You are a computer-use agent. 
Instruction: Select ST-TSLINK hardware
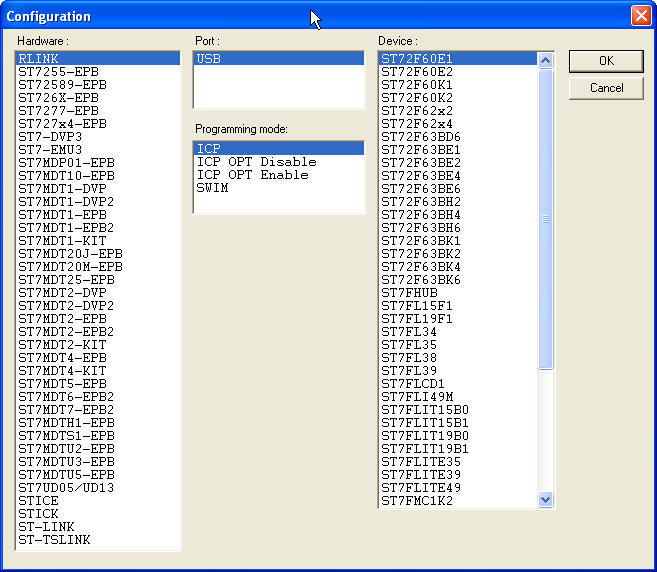point(98,539)
